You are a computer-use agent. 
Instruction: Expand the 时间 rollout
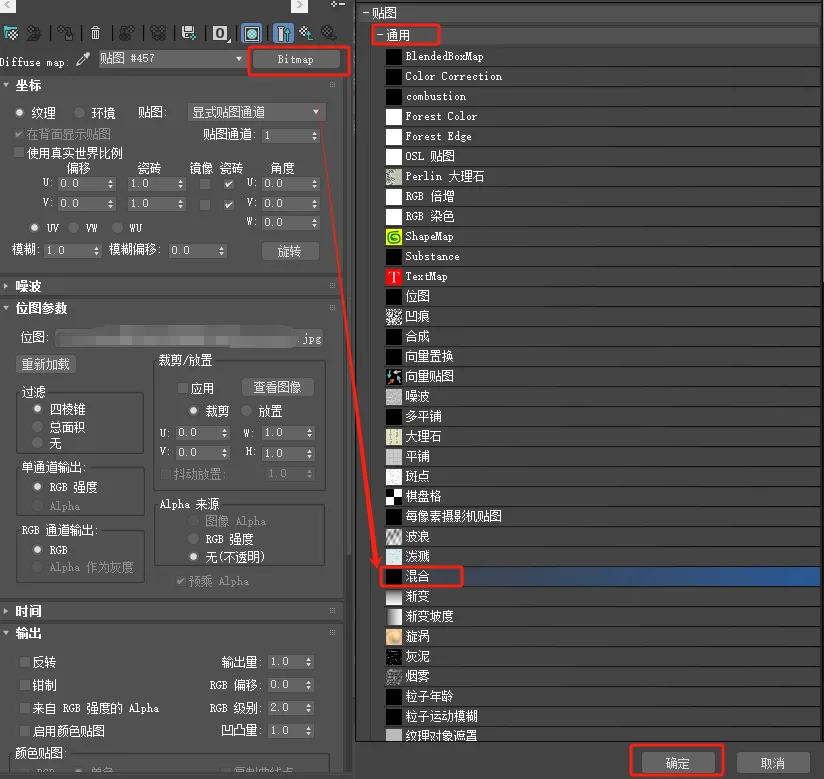click(6, 611)
